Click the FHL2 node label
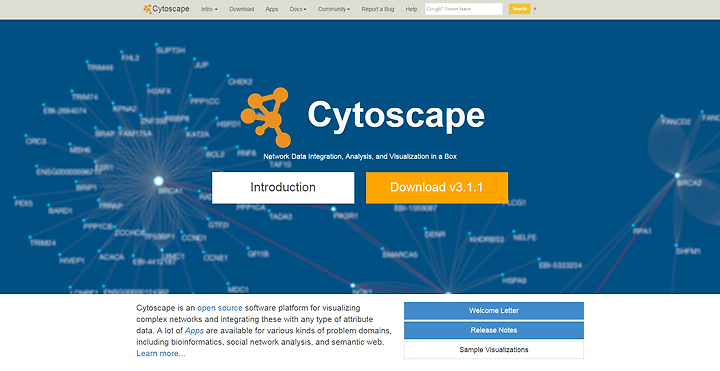Screen dimensions: 720x371 pyautogui.click(x=130, y=58)
